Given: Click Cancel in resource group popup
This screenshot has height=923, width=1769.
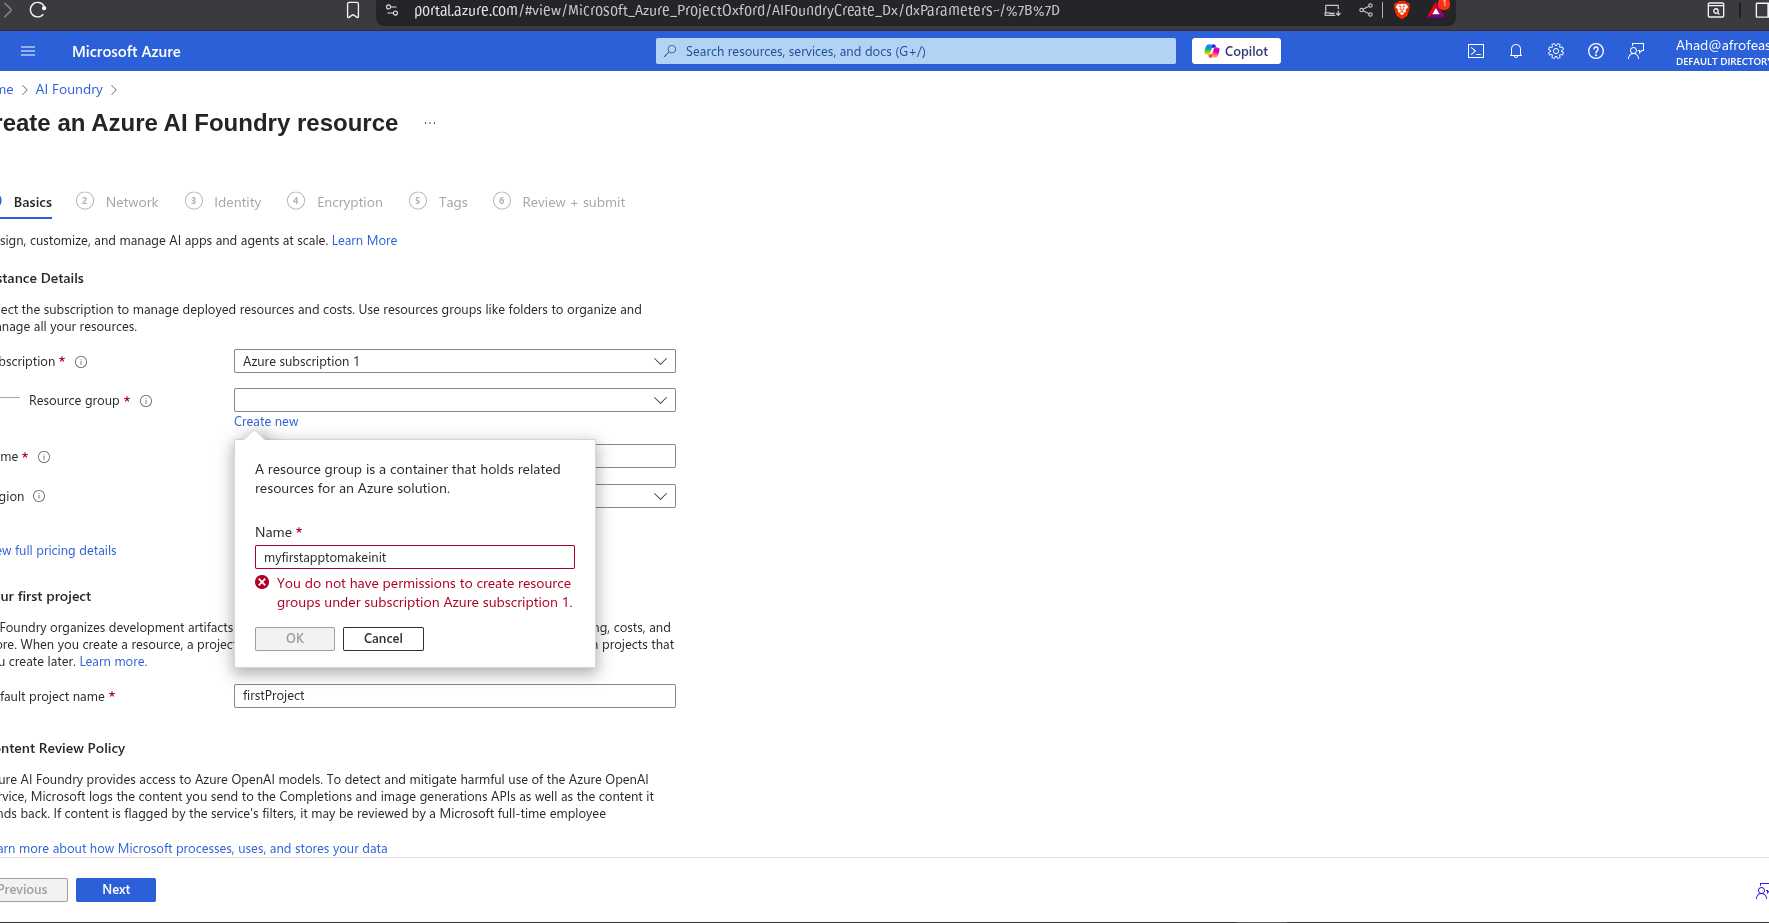Looking at the screenshot, I should [x=383, y=639].
